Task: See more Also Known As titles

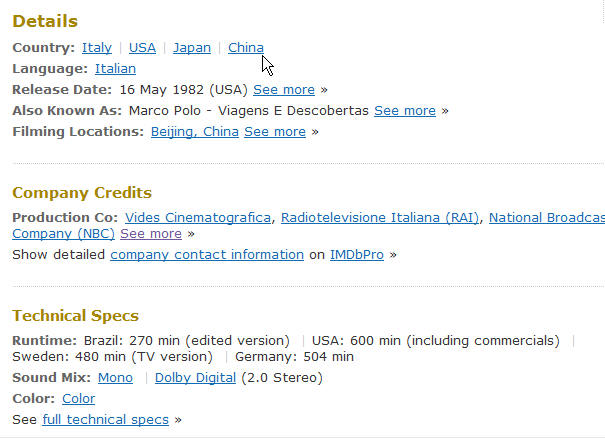Action: click(x=405, y=111)
